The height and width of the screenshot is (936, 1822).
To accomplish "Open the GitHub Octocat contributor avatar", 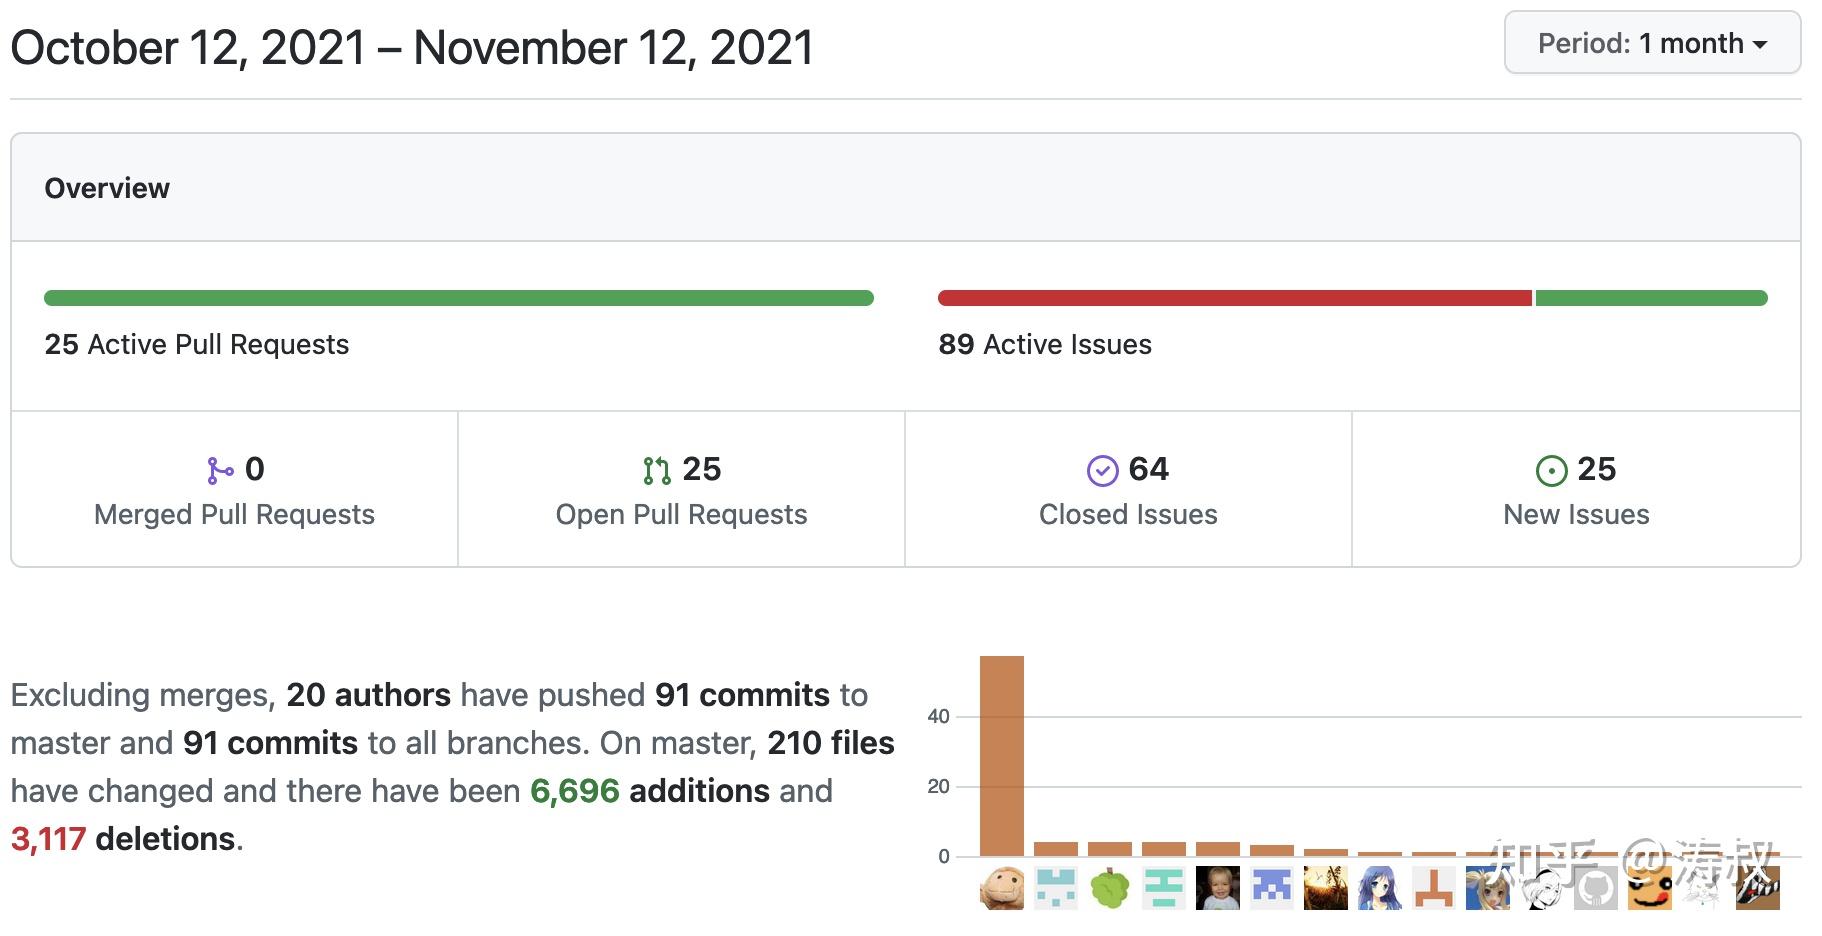I will point(1596,888).
